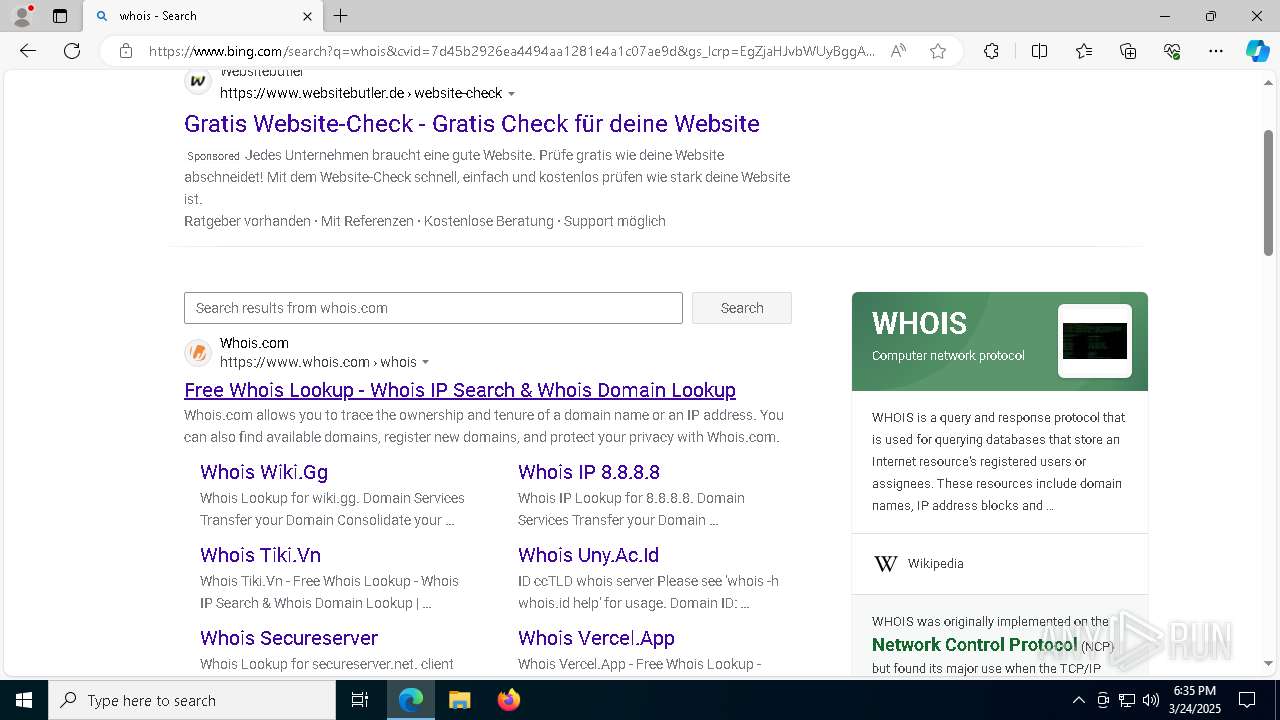1280x720 pixels.
Task: Open the browser profile icon
Action: 22,16
